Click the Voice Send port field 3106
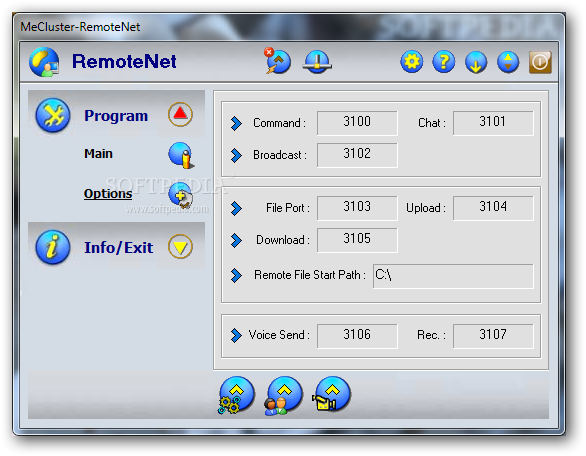Image resolution: width=586 pixels, height=456 pixels. [357, 336]
